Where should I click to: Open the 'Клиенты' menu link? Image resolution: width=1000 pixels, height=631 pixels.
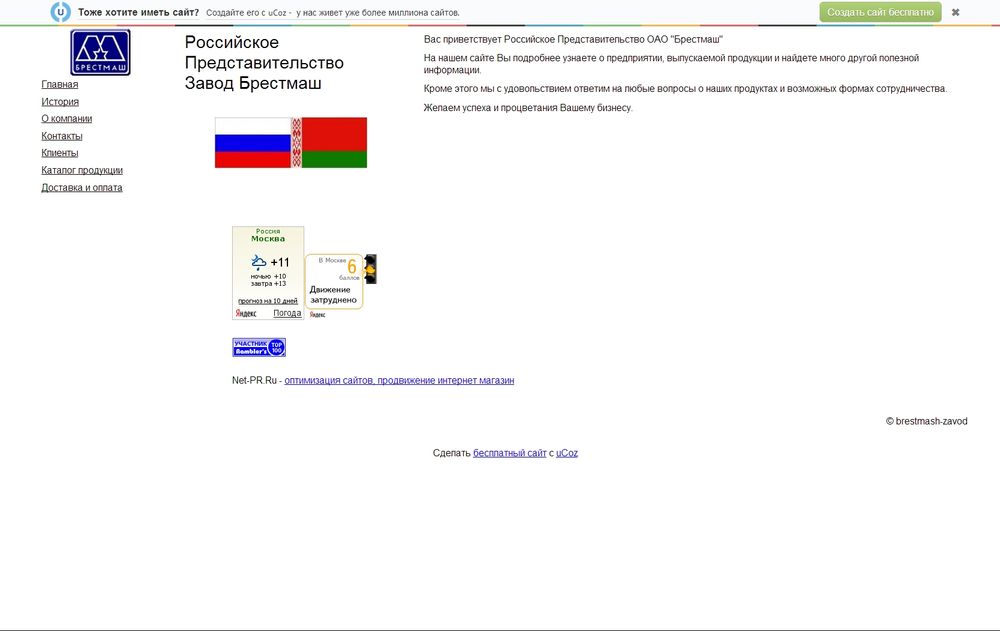click(x=60, y=153)
